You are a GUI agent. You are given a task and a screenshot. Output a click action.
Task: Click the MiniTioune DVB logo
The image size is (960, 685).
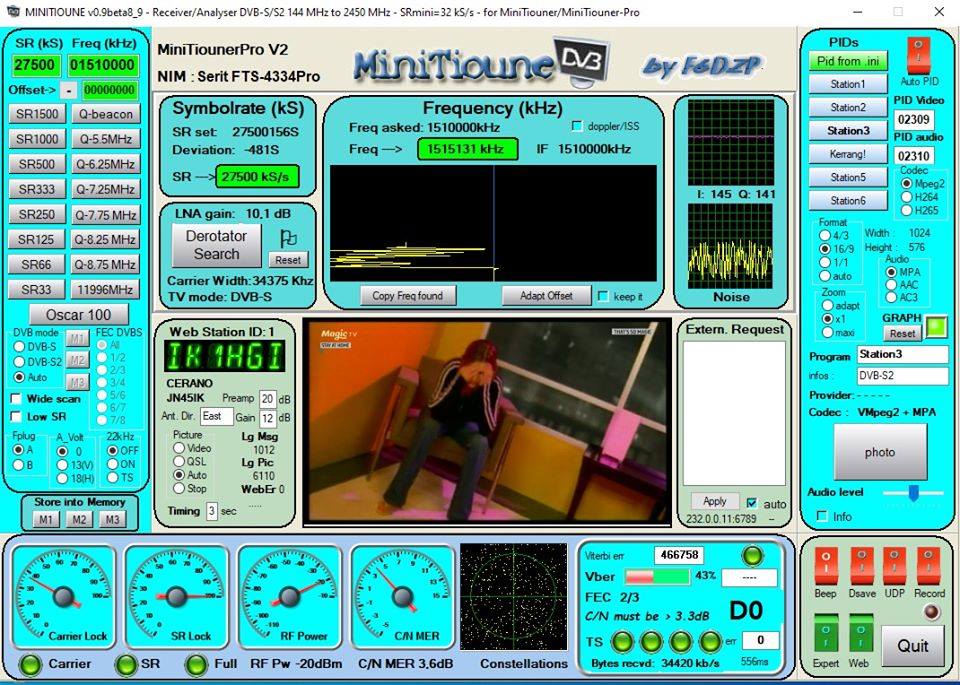coord(482,62)
